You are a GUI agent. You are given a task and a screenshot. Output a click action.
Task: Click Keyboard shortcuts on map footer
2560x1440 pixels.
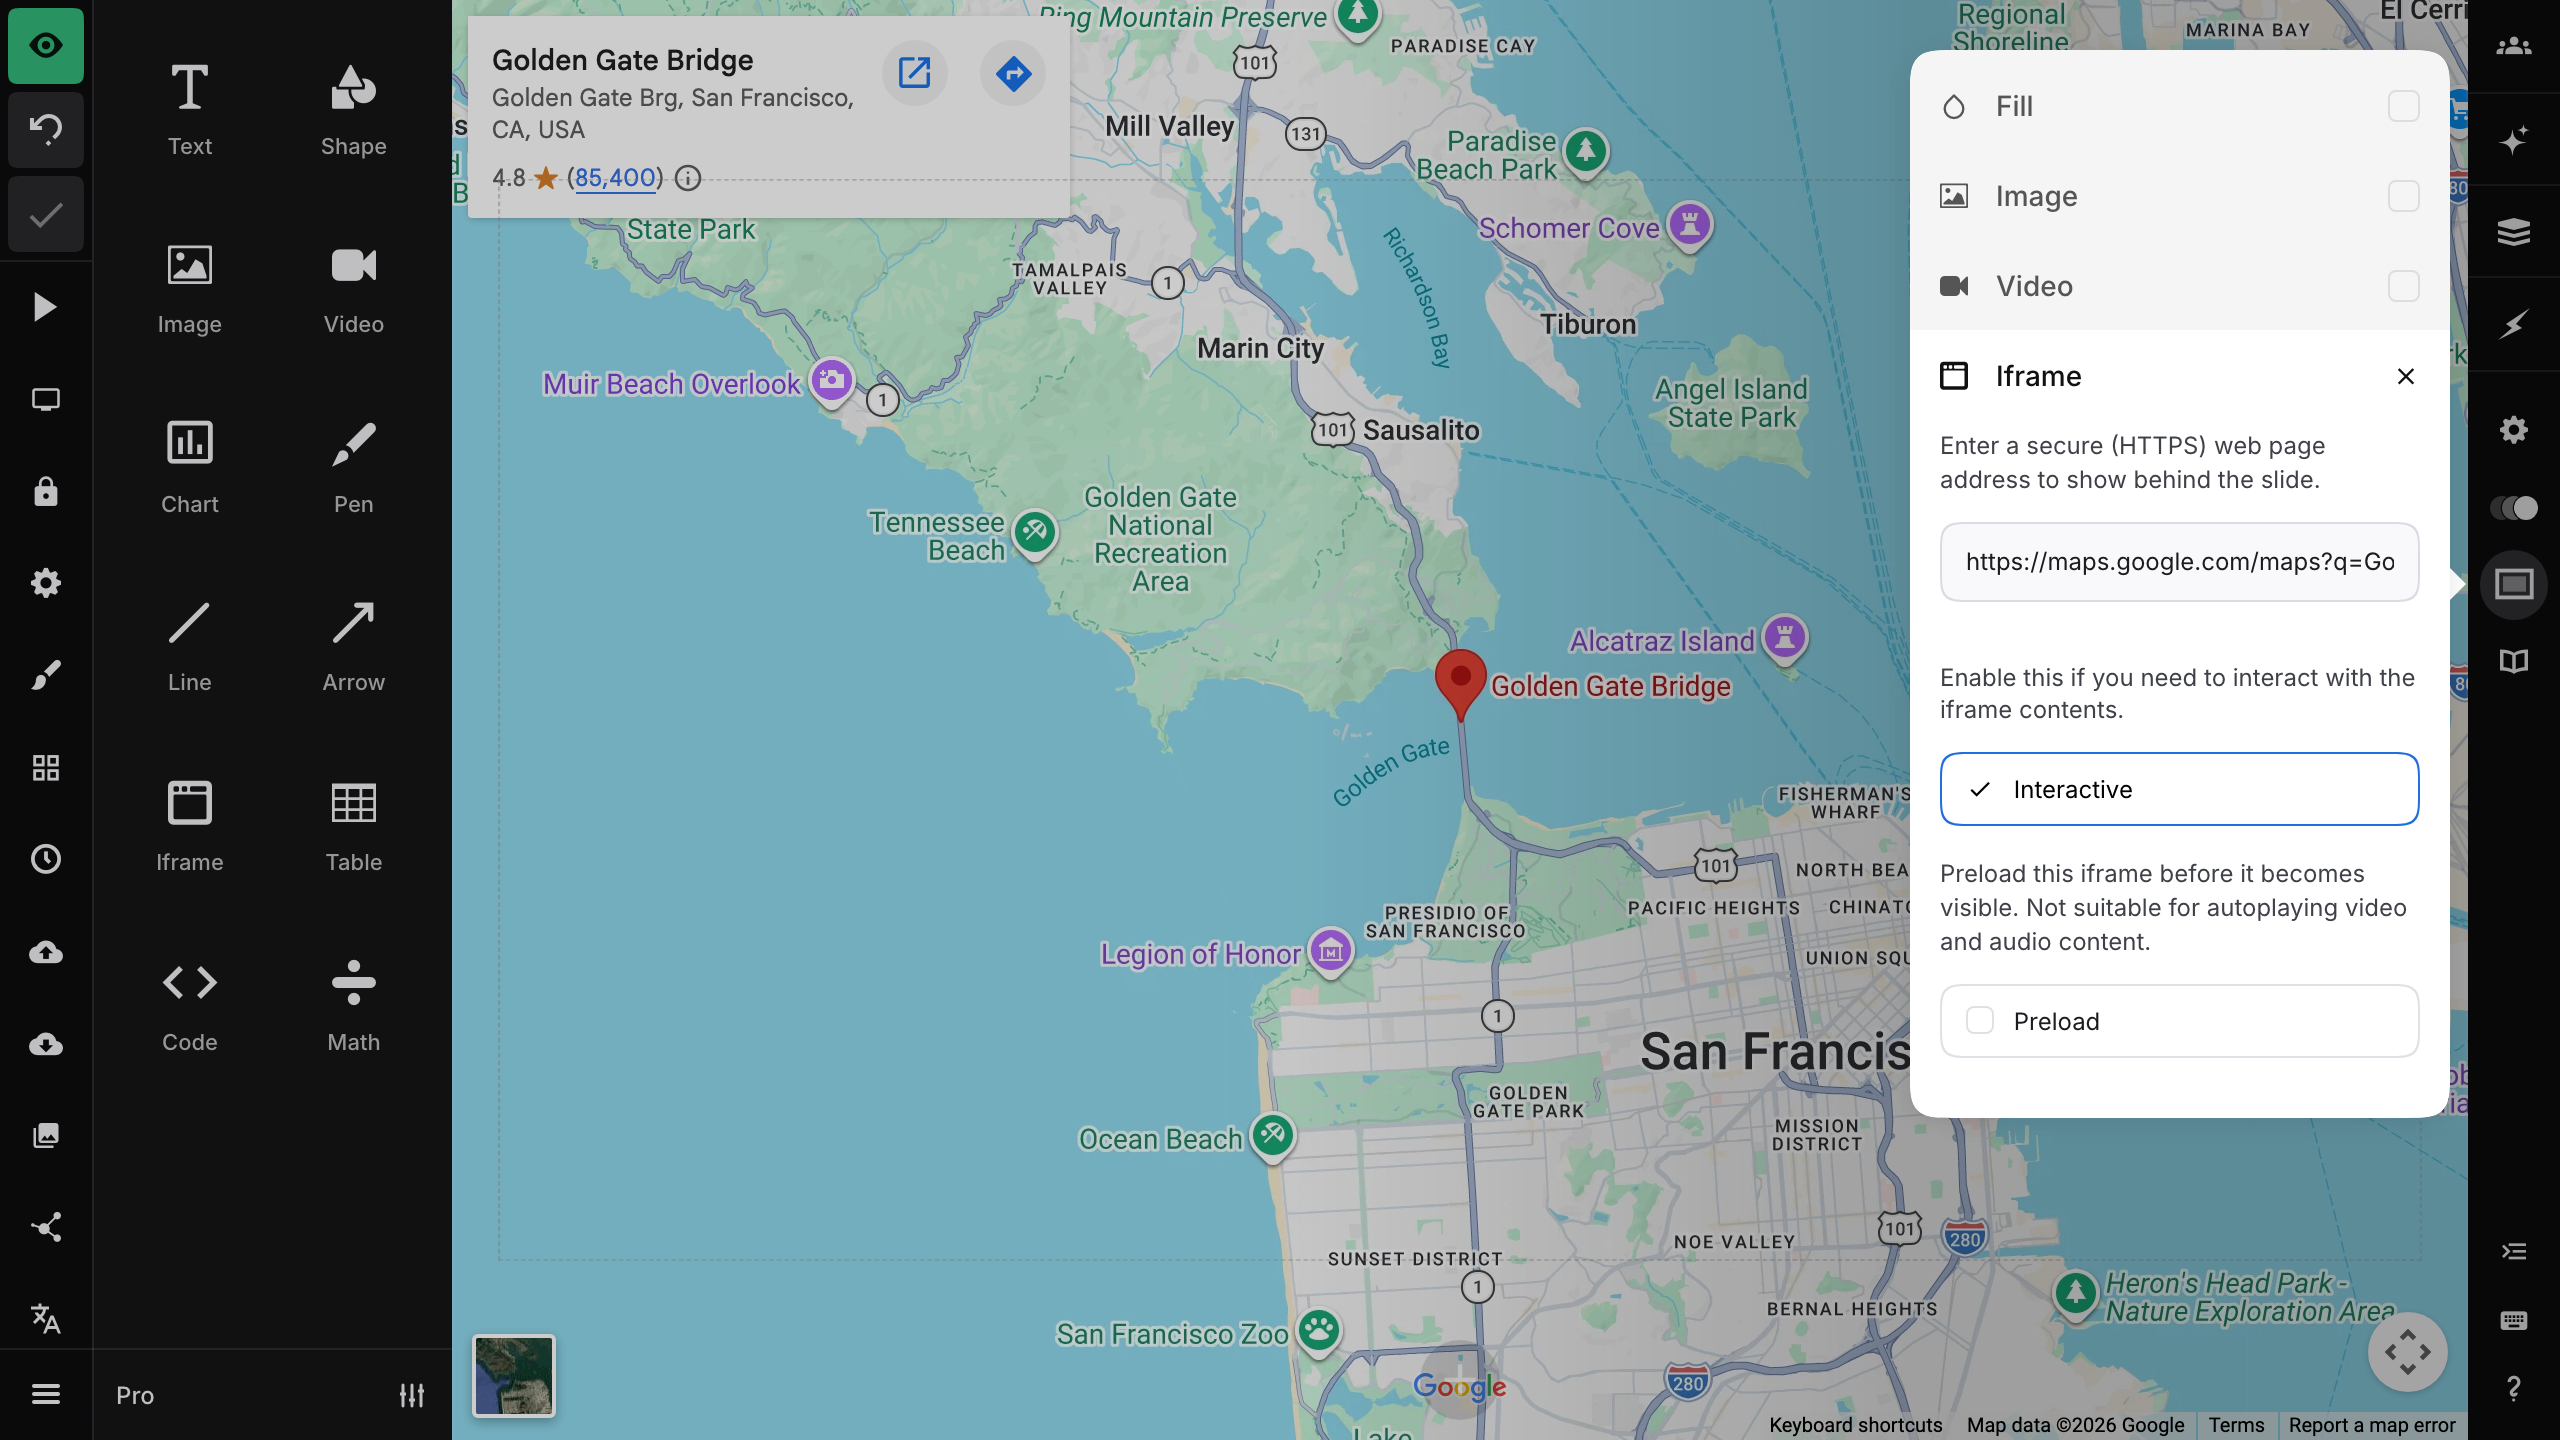coord(1856,1425)
